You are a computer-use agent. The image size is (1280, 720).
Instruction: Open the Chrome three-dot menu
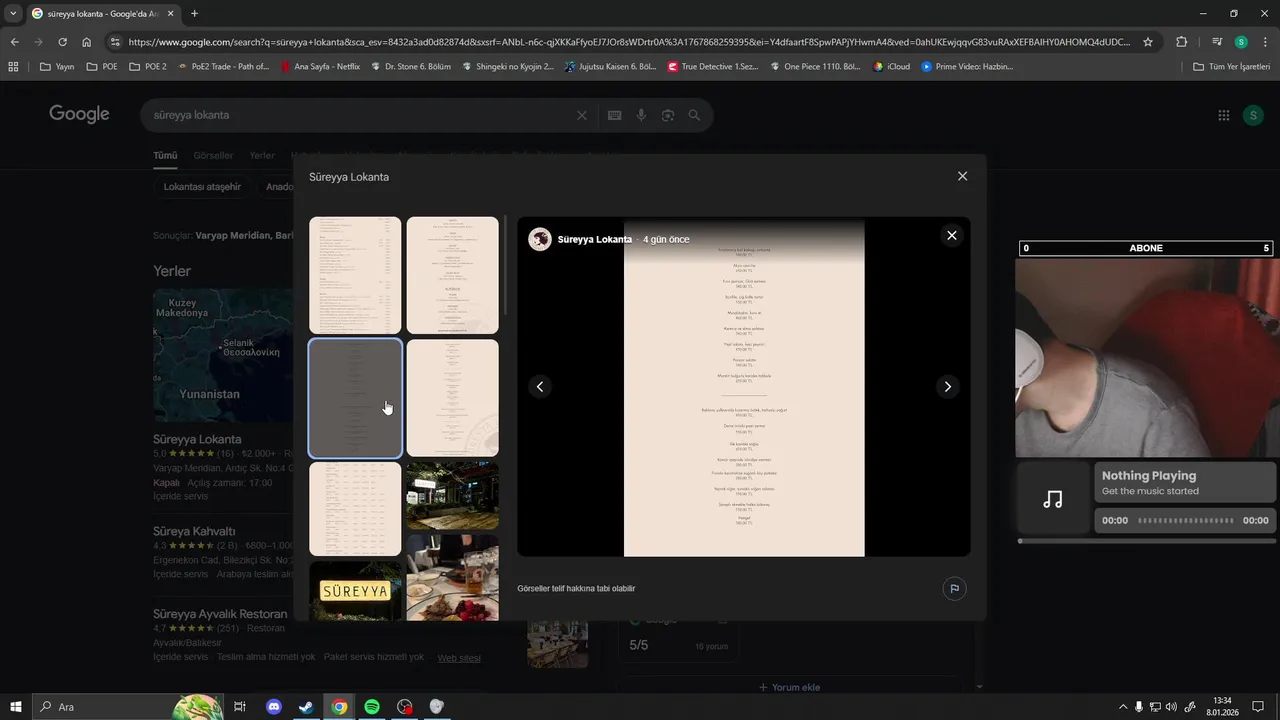1264,42
